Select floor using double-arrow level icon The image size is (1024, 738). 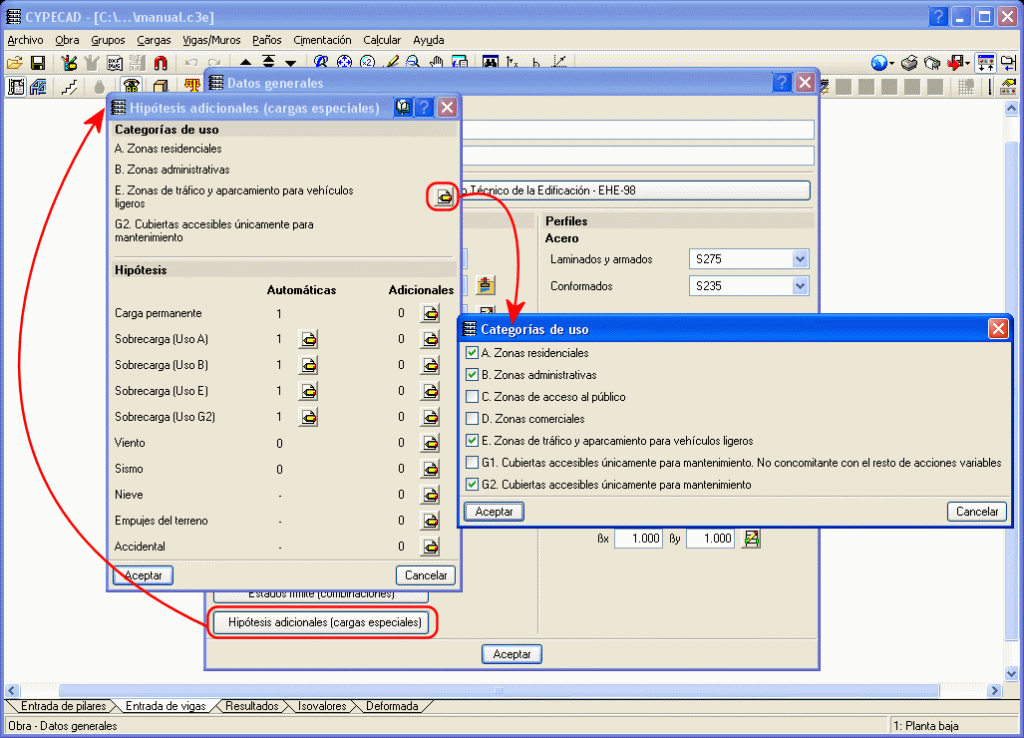(268, 62)
